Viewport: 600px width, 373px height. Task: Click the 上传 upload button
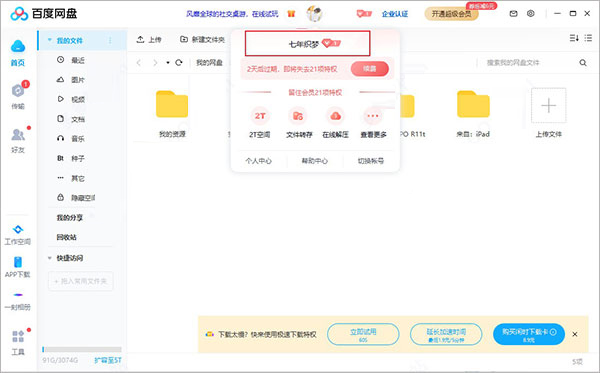[x=149, y=39]
